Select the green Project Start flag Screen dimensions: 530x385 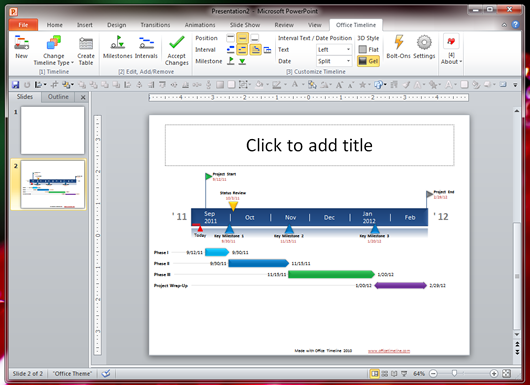[x=208, y=176]
